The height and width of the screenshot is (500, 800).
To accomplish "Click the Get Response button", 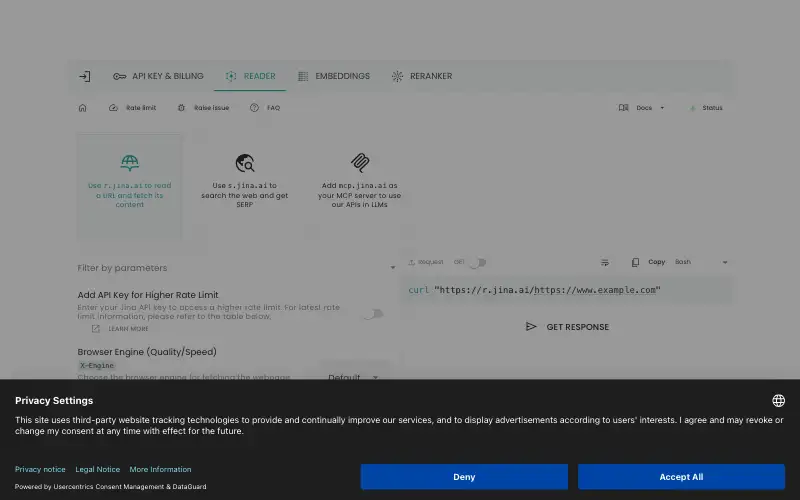I will [567, 327].
